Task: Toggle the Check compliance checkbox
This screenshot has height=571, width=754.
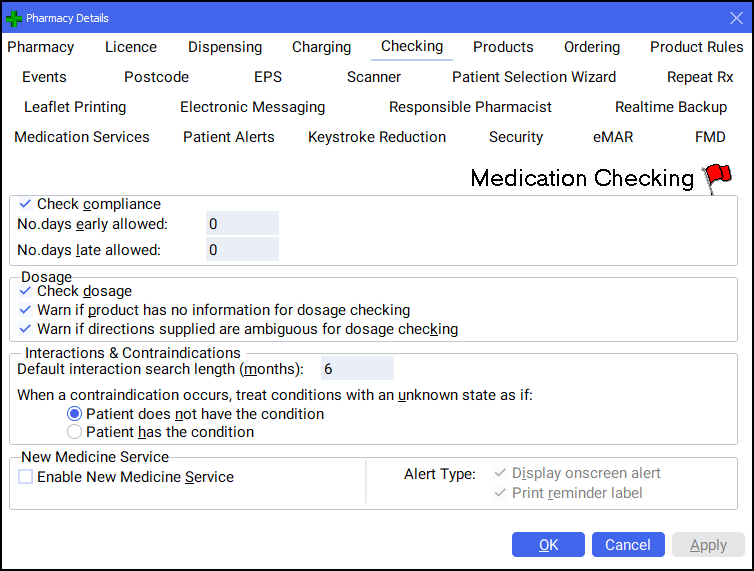Action: 26,204
